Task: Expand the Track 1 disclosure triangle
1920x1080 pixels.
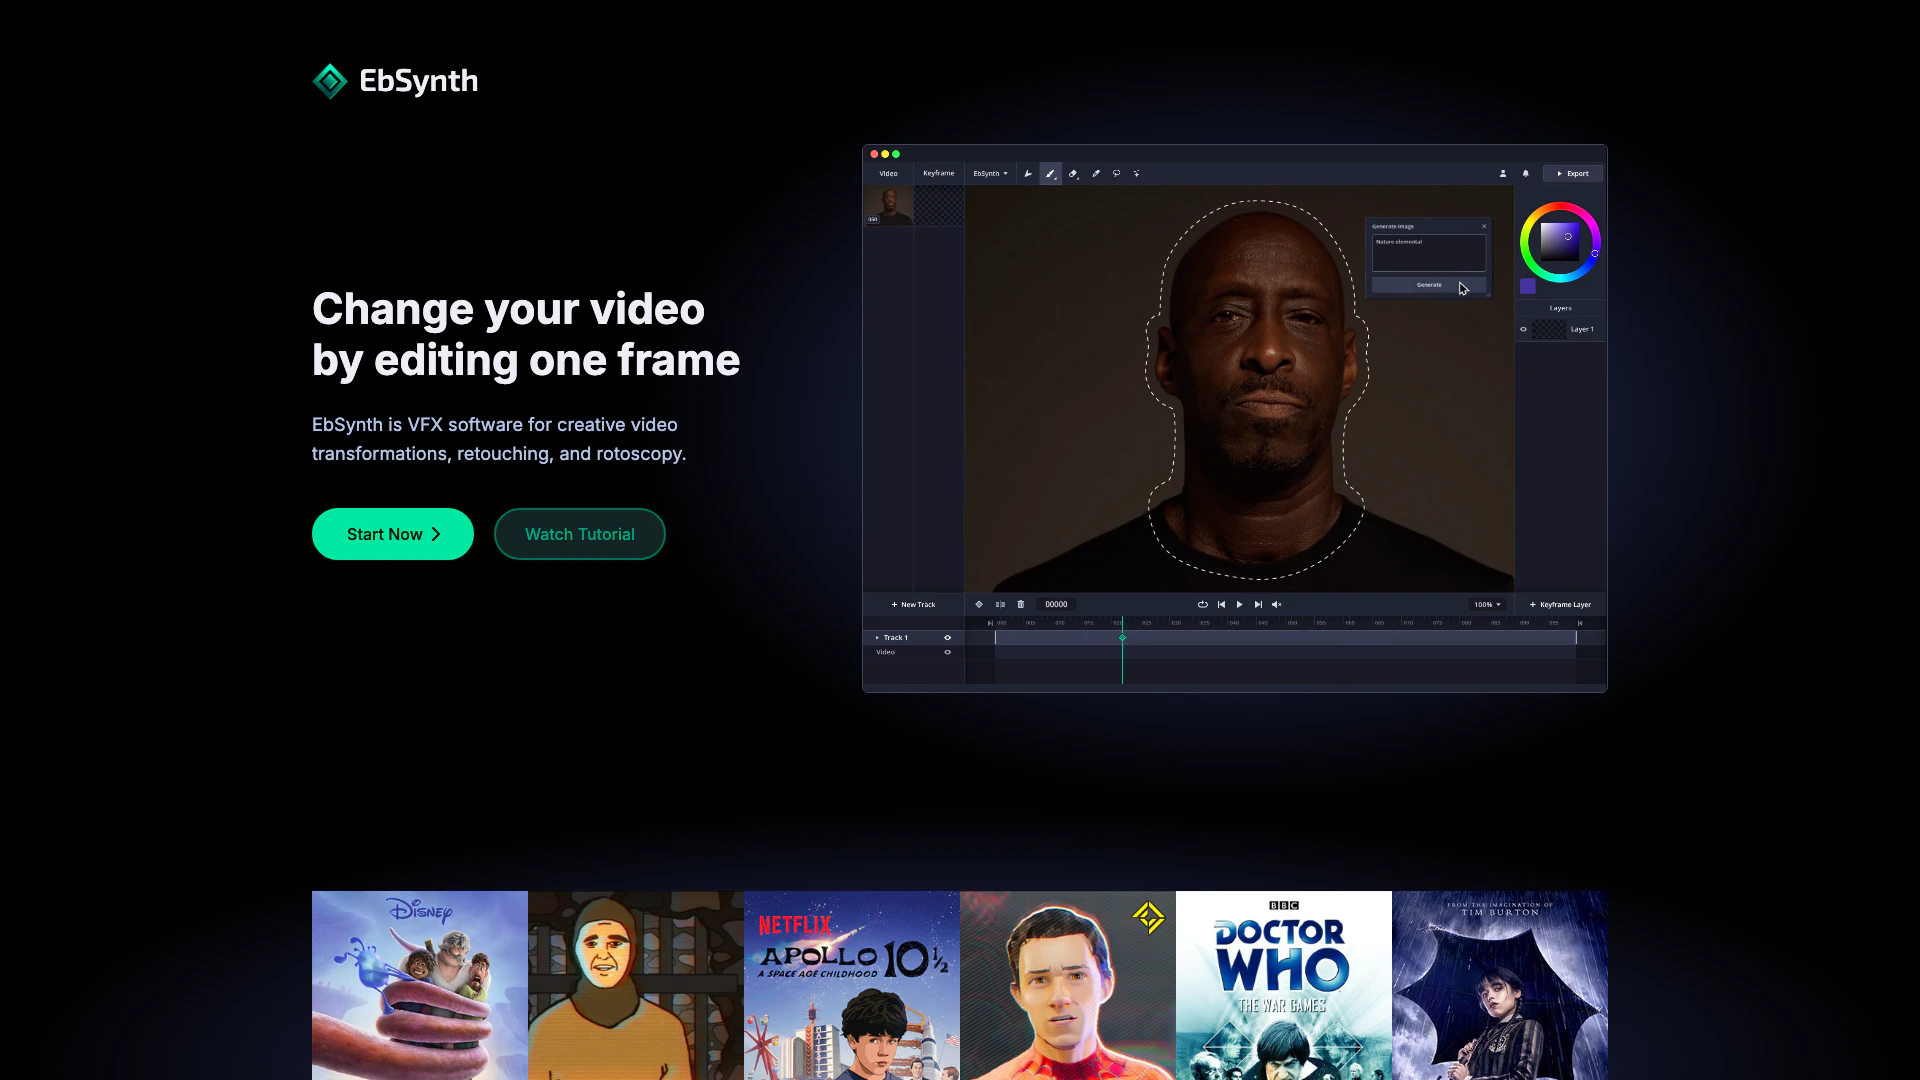Action: [x=877, y=638]
